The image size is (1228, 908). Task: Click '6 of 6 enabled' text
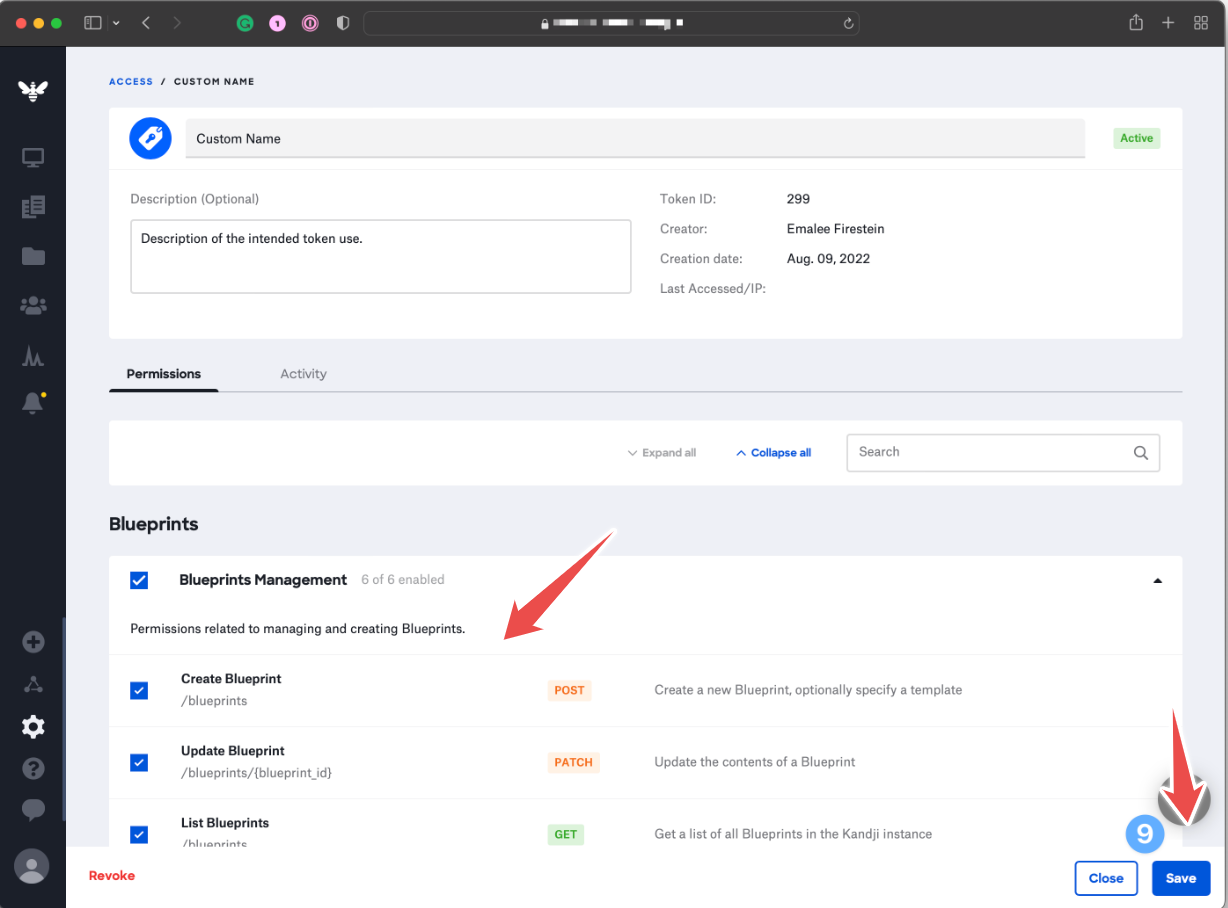[403, 580]
